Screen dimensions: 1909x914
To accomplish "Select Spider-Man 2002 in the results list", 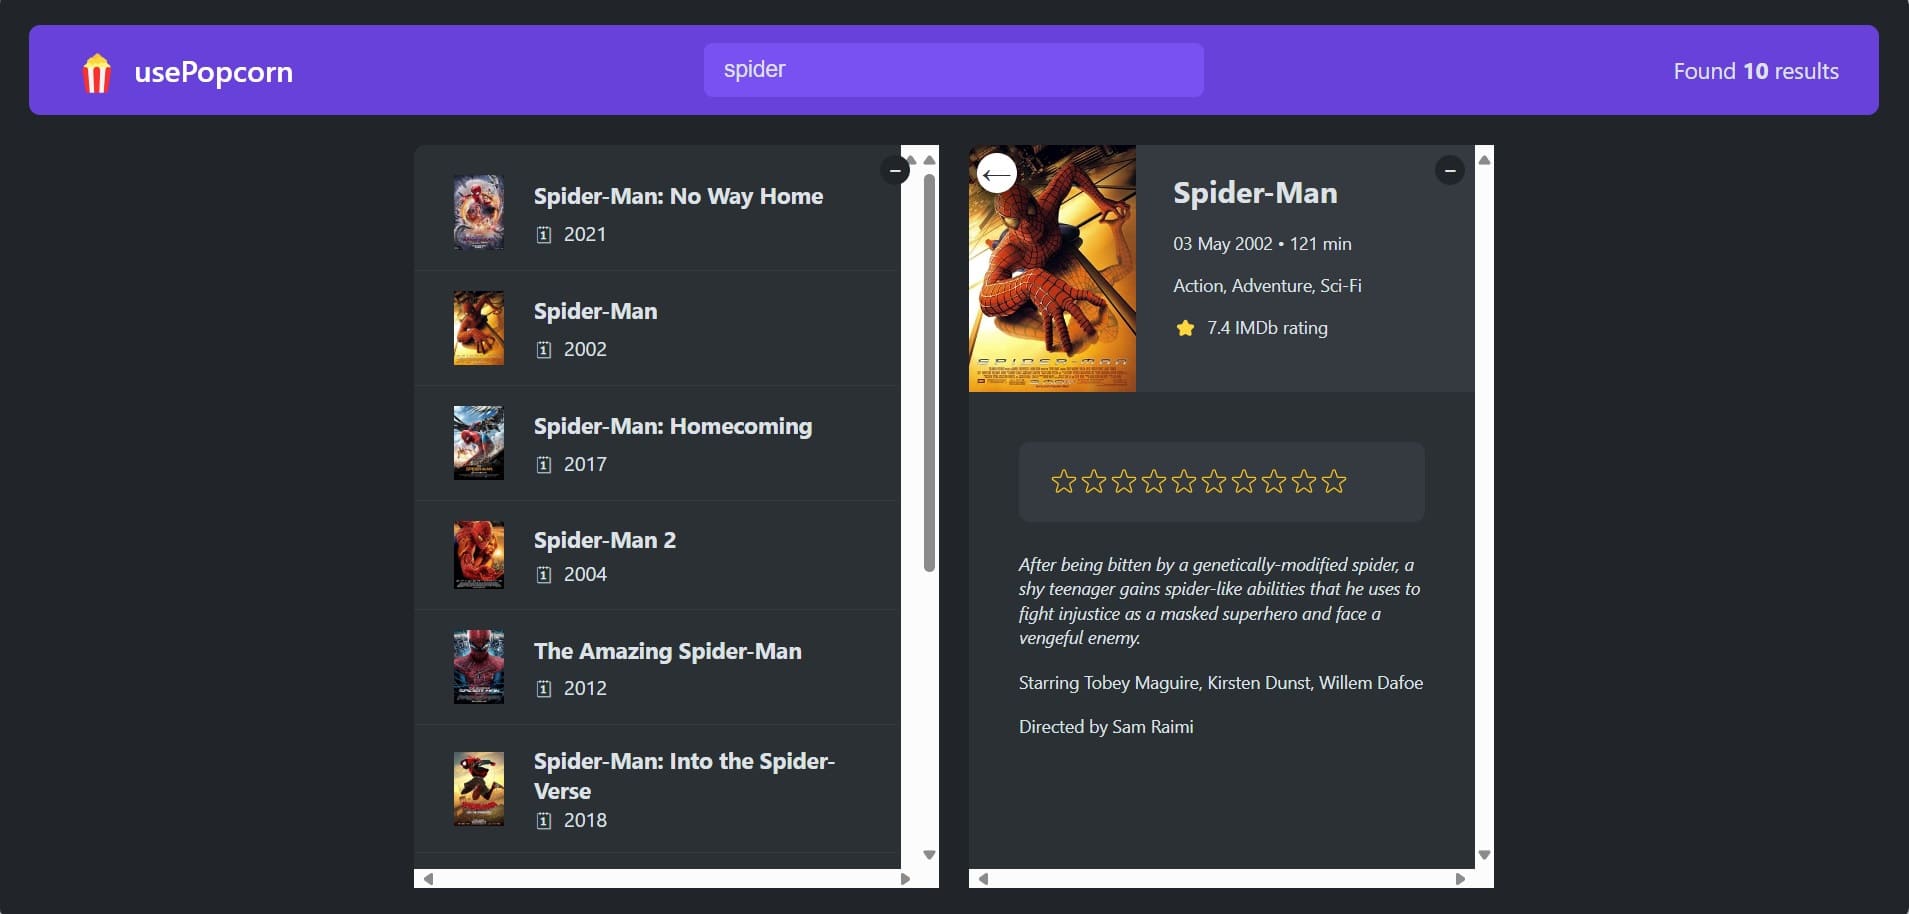I will coord(657,328).
